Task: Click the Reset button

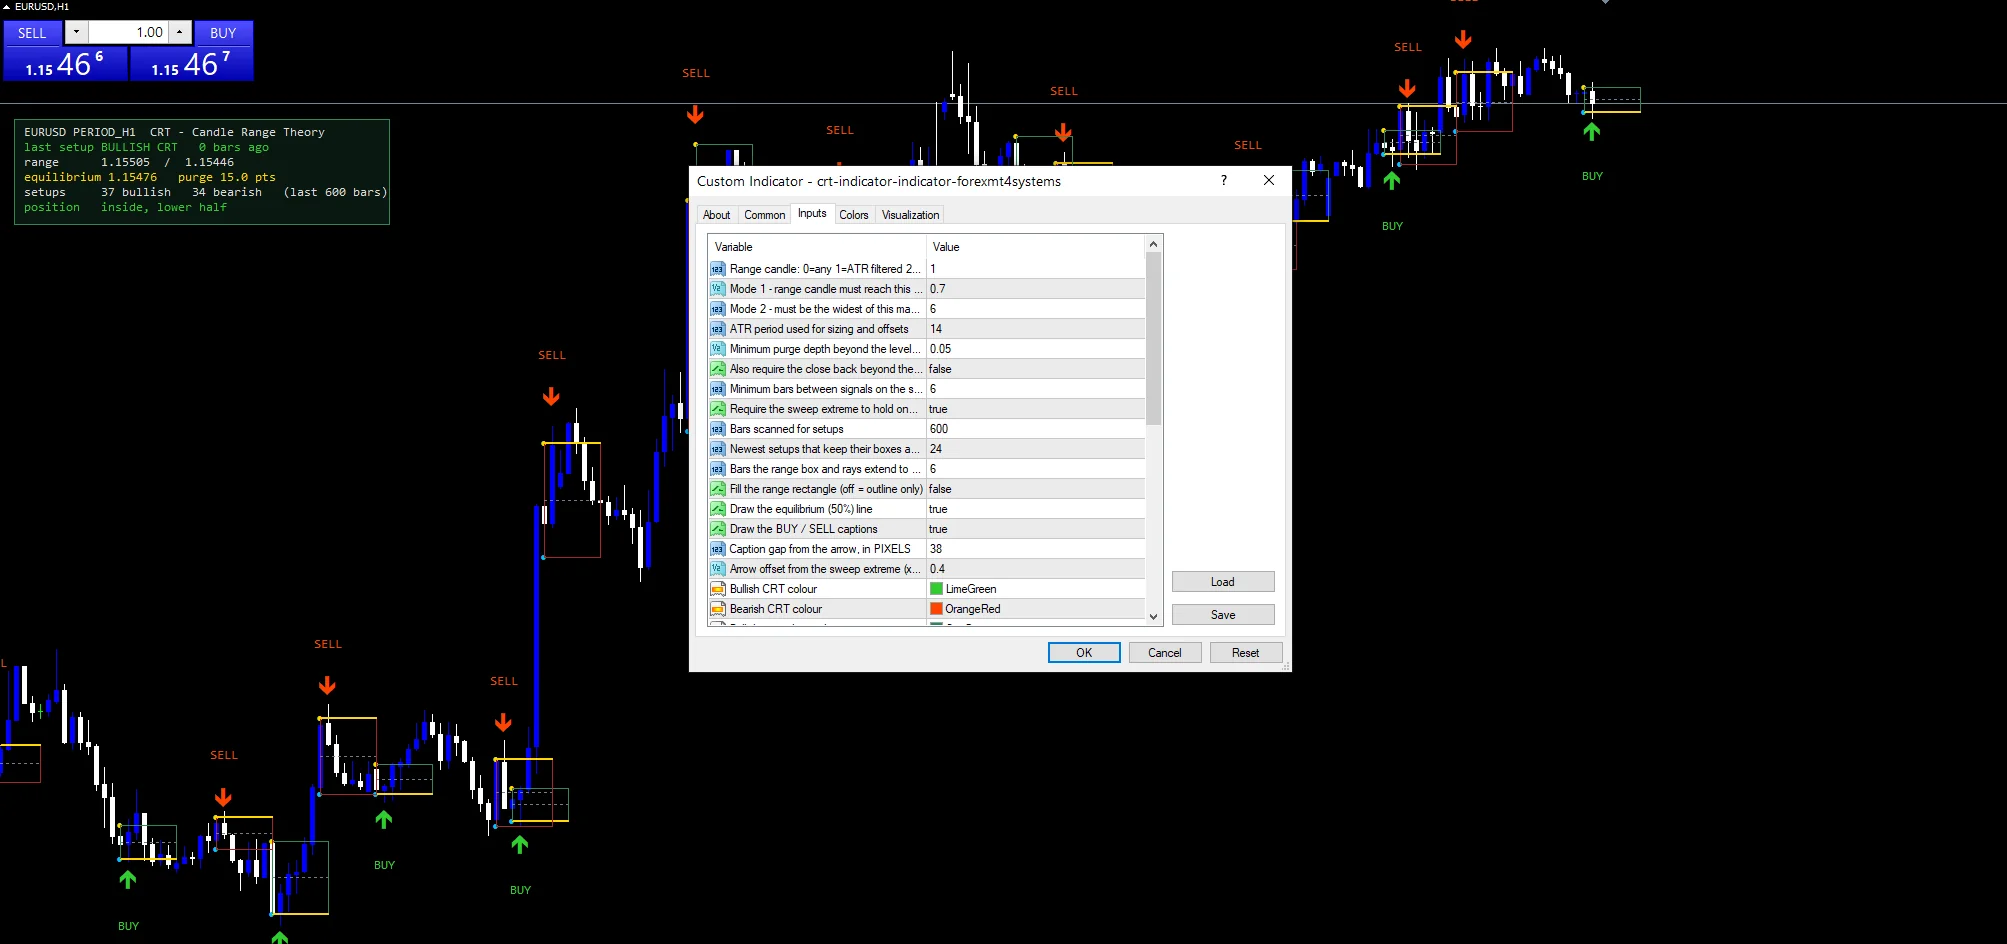Action: (1245, 653)
